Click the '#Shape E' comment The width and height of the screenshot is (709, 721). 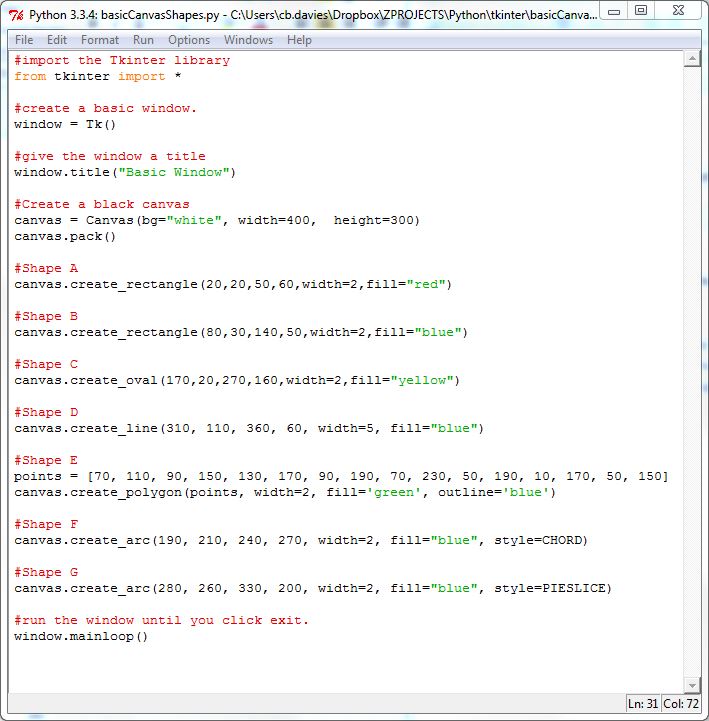[46, 460]
